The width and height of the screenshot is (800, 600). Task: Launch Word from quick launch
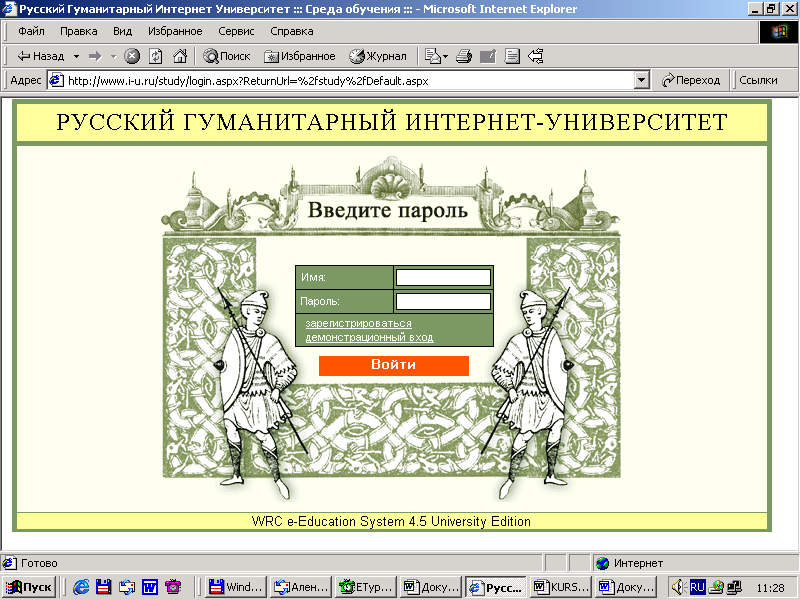tap(150, 587)
